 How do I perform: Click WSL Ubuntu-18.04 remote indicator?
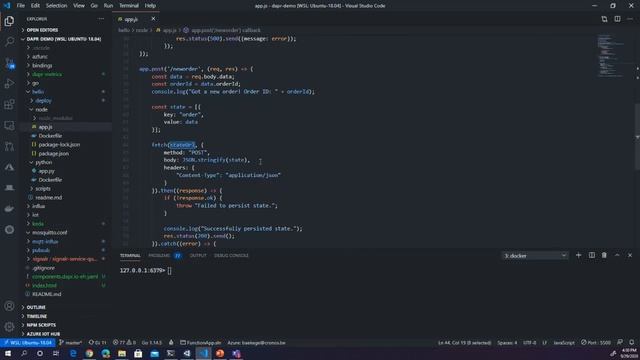(28, 342)
